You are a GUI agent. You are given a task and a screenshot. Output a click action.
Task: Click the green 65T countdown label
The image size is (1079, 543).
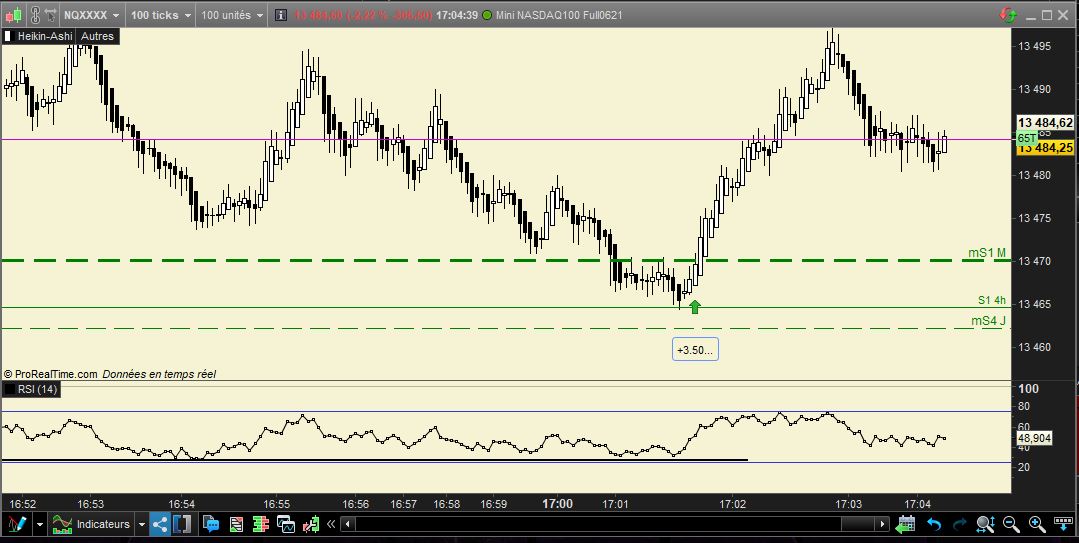point(1027,138)
